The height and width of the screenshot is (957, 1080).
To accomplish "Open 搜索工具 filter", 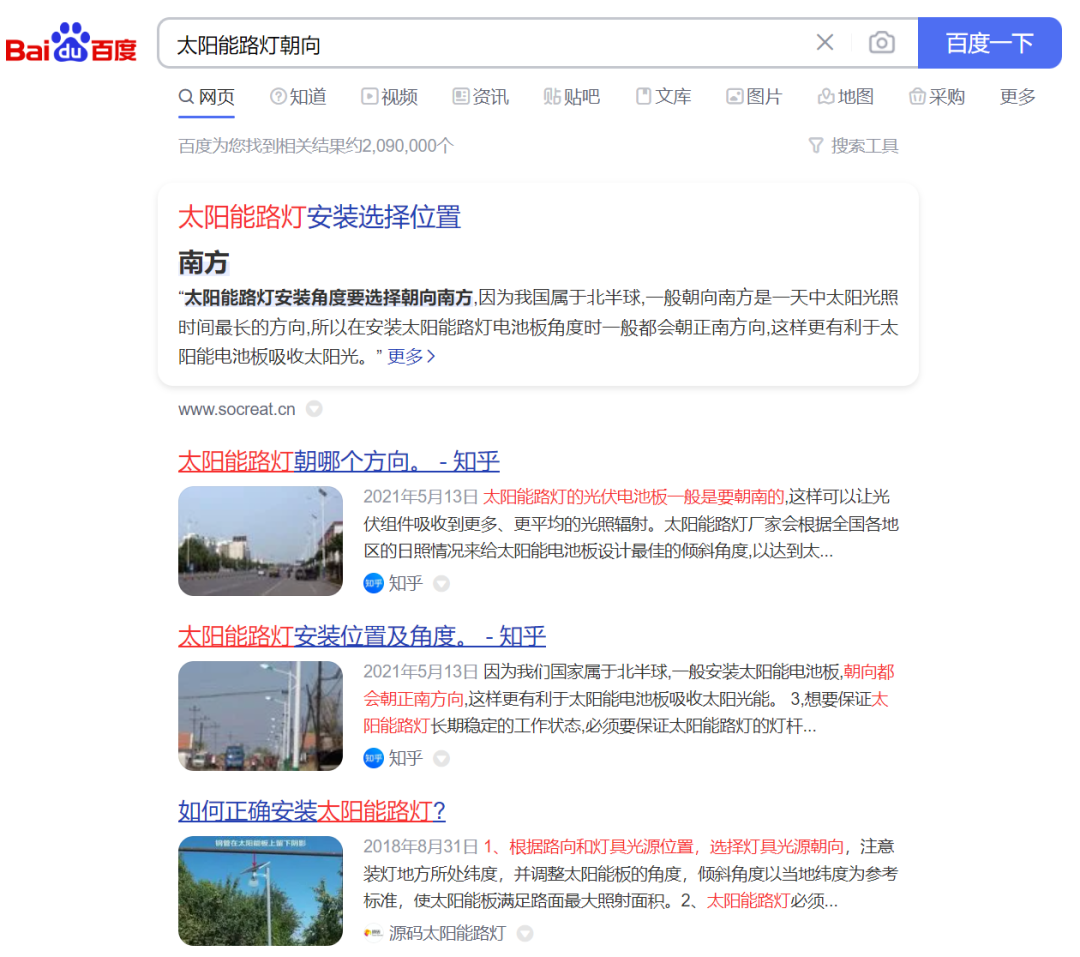I will (853, 146).
